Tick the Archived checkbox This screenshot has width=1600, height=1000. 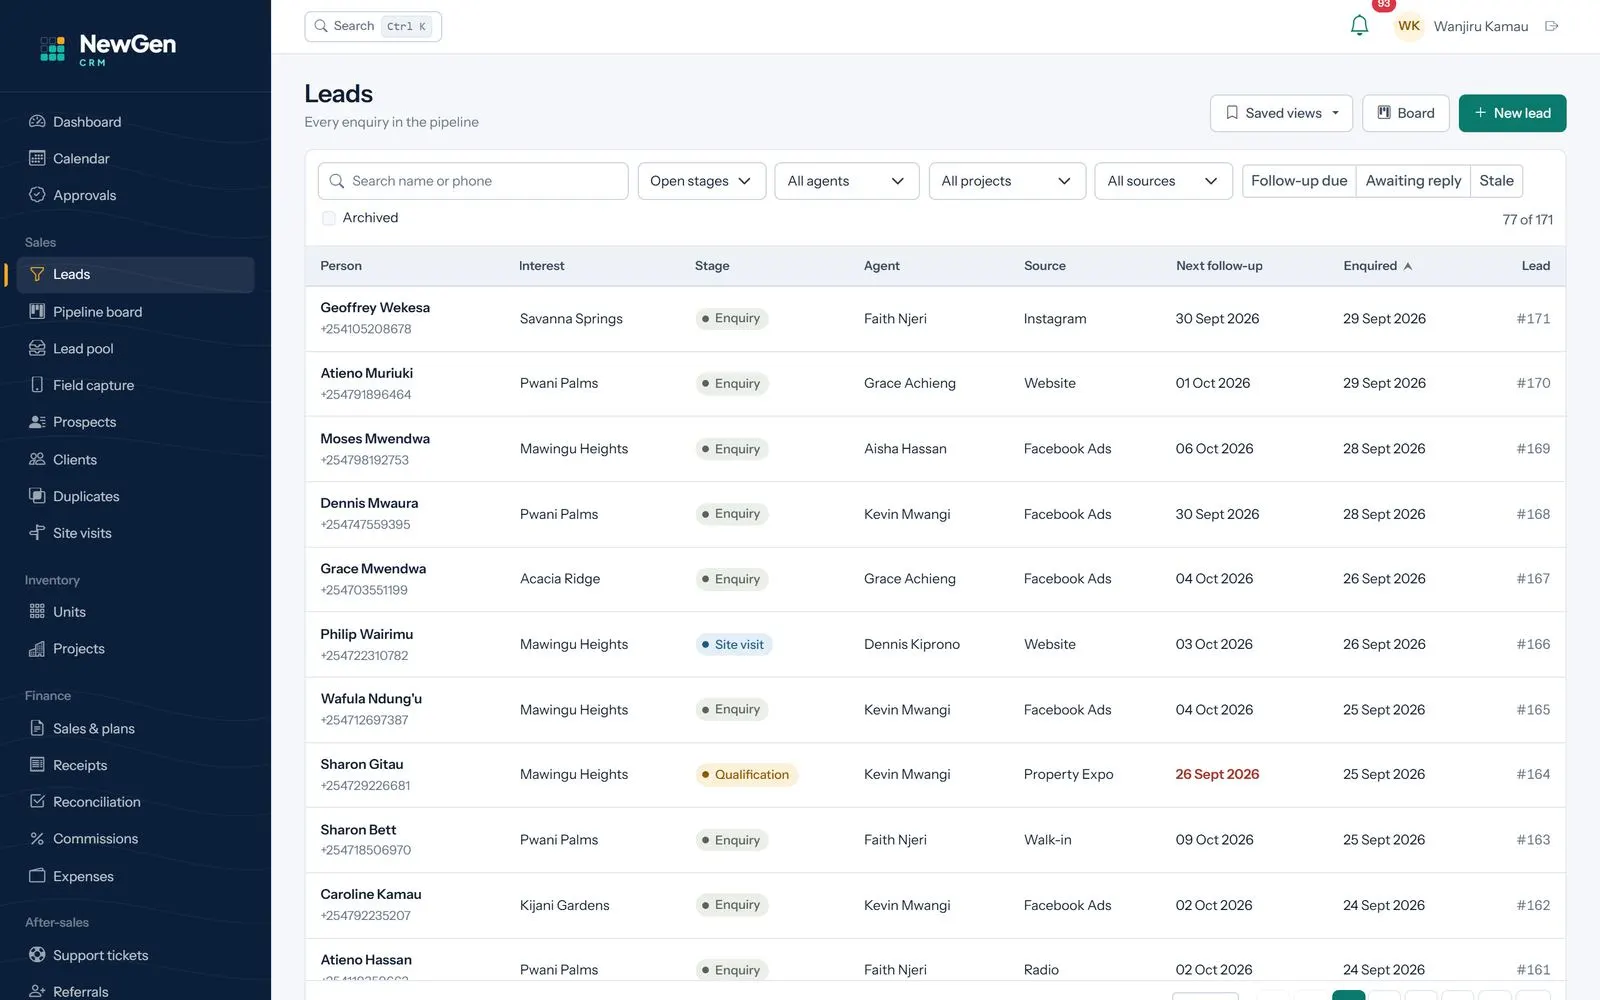tap(329, 218)
